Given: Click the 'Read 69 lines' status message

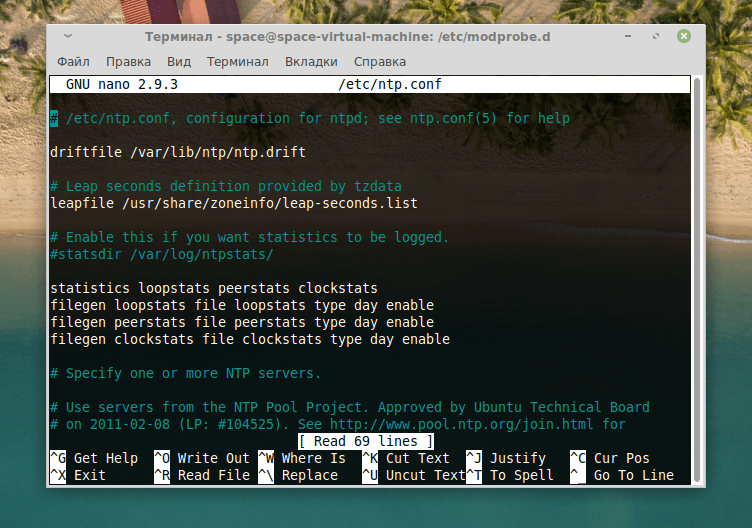Looking at the screenshot, I should click(366, 441).
